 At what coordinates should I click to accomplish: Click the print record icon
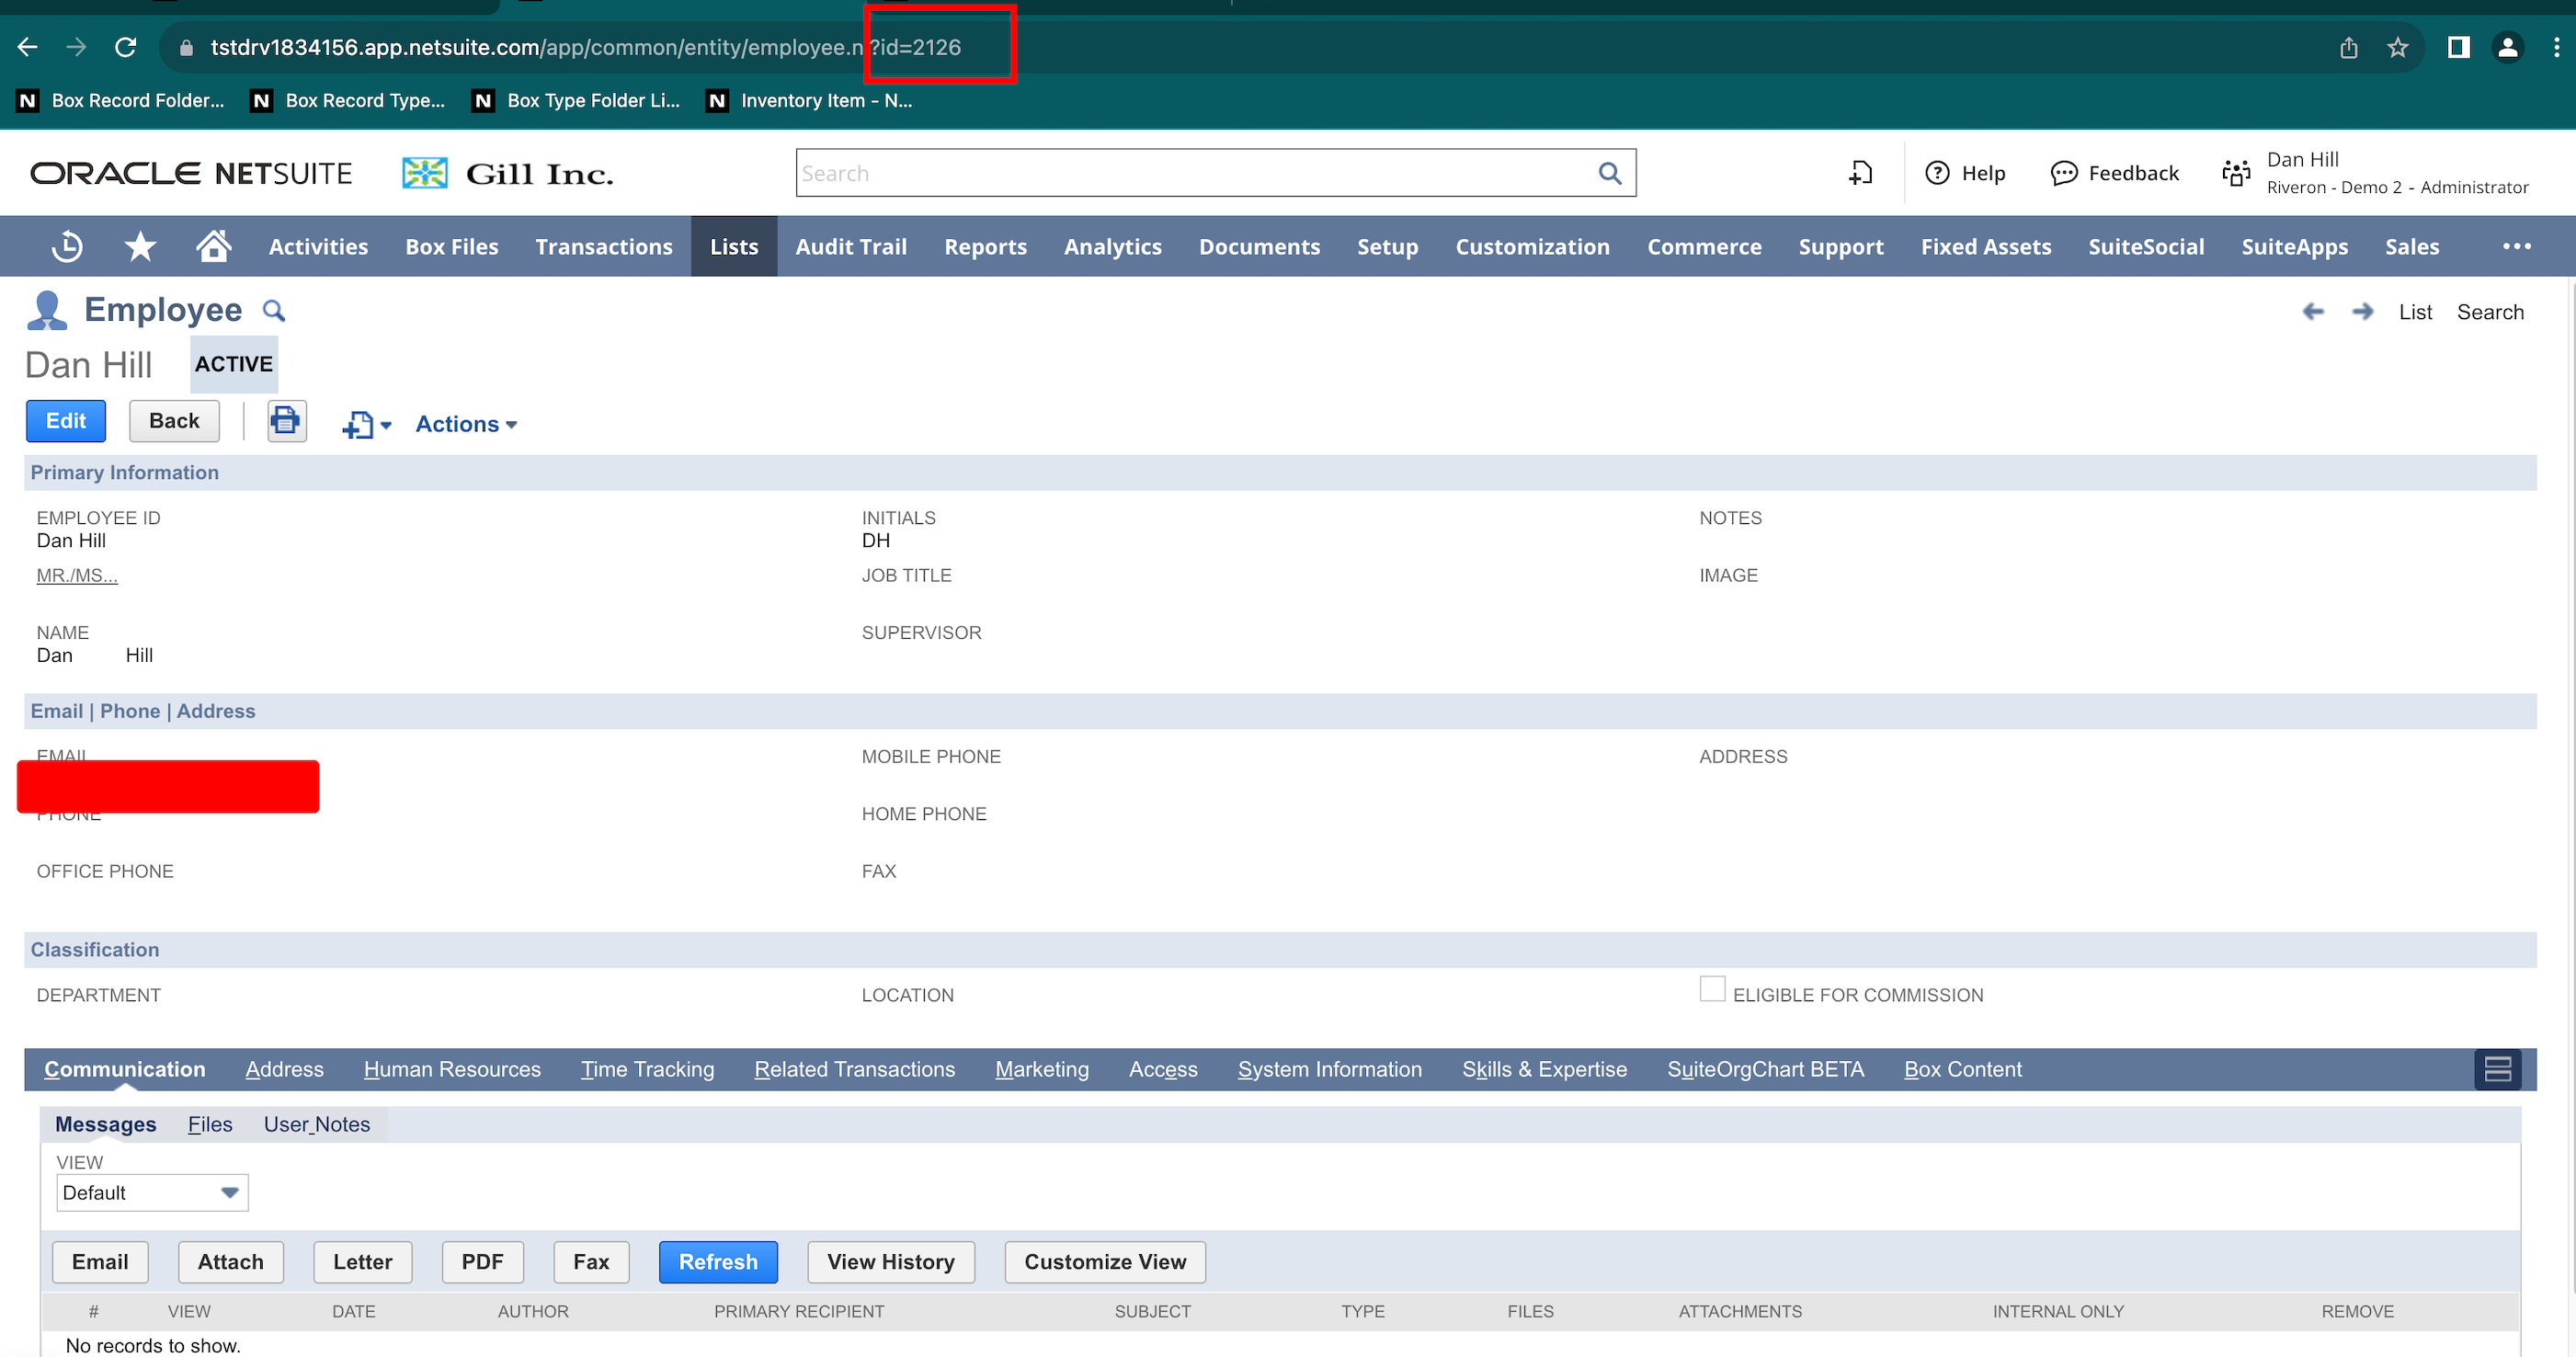(286, 421)
